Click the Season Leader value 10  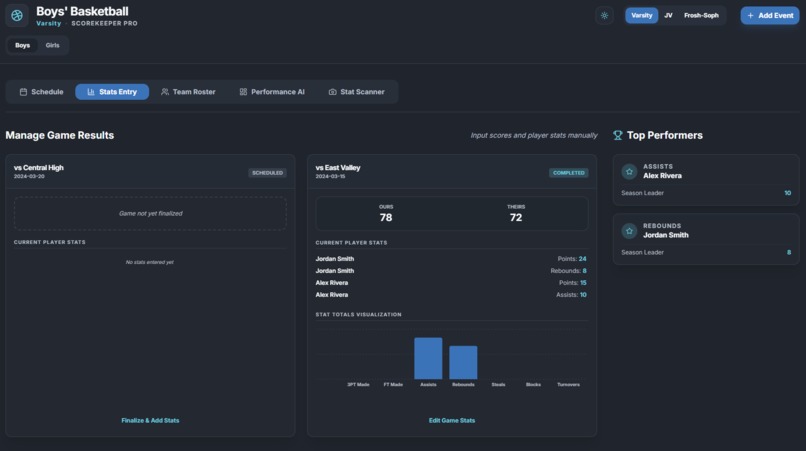[x=787, y=193]
